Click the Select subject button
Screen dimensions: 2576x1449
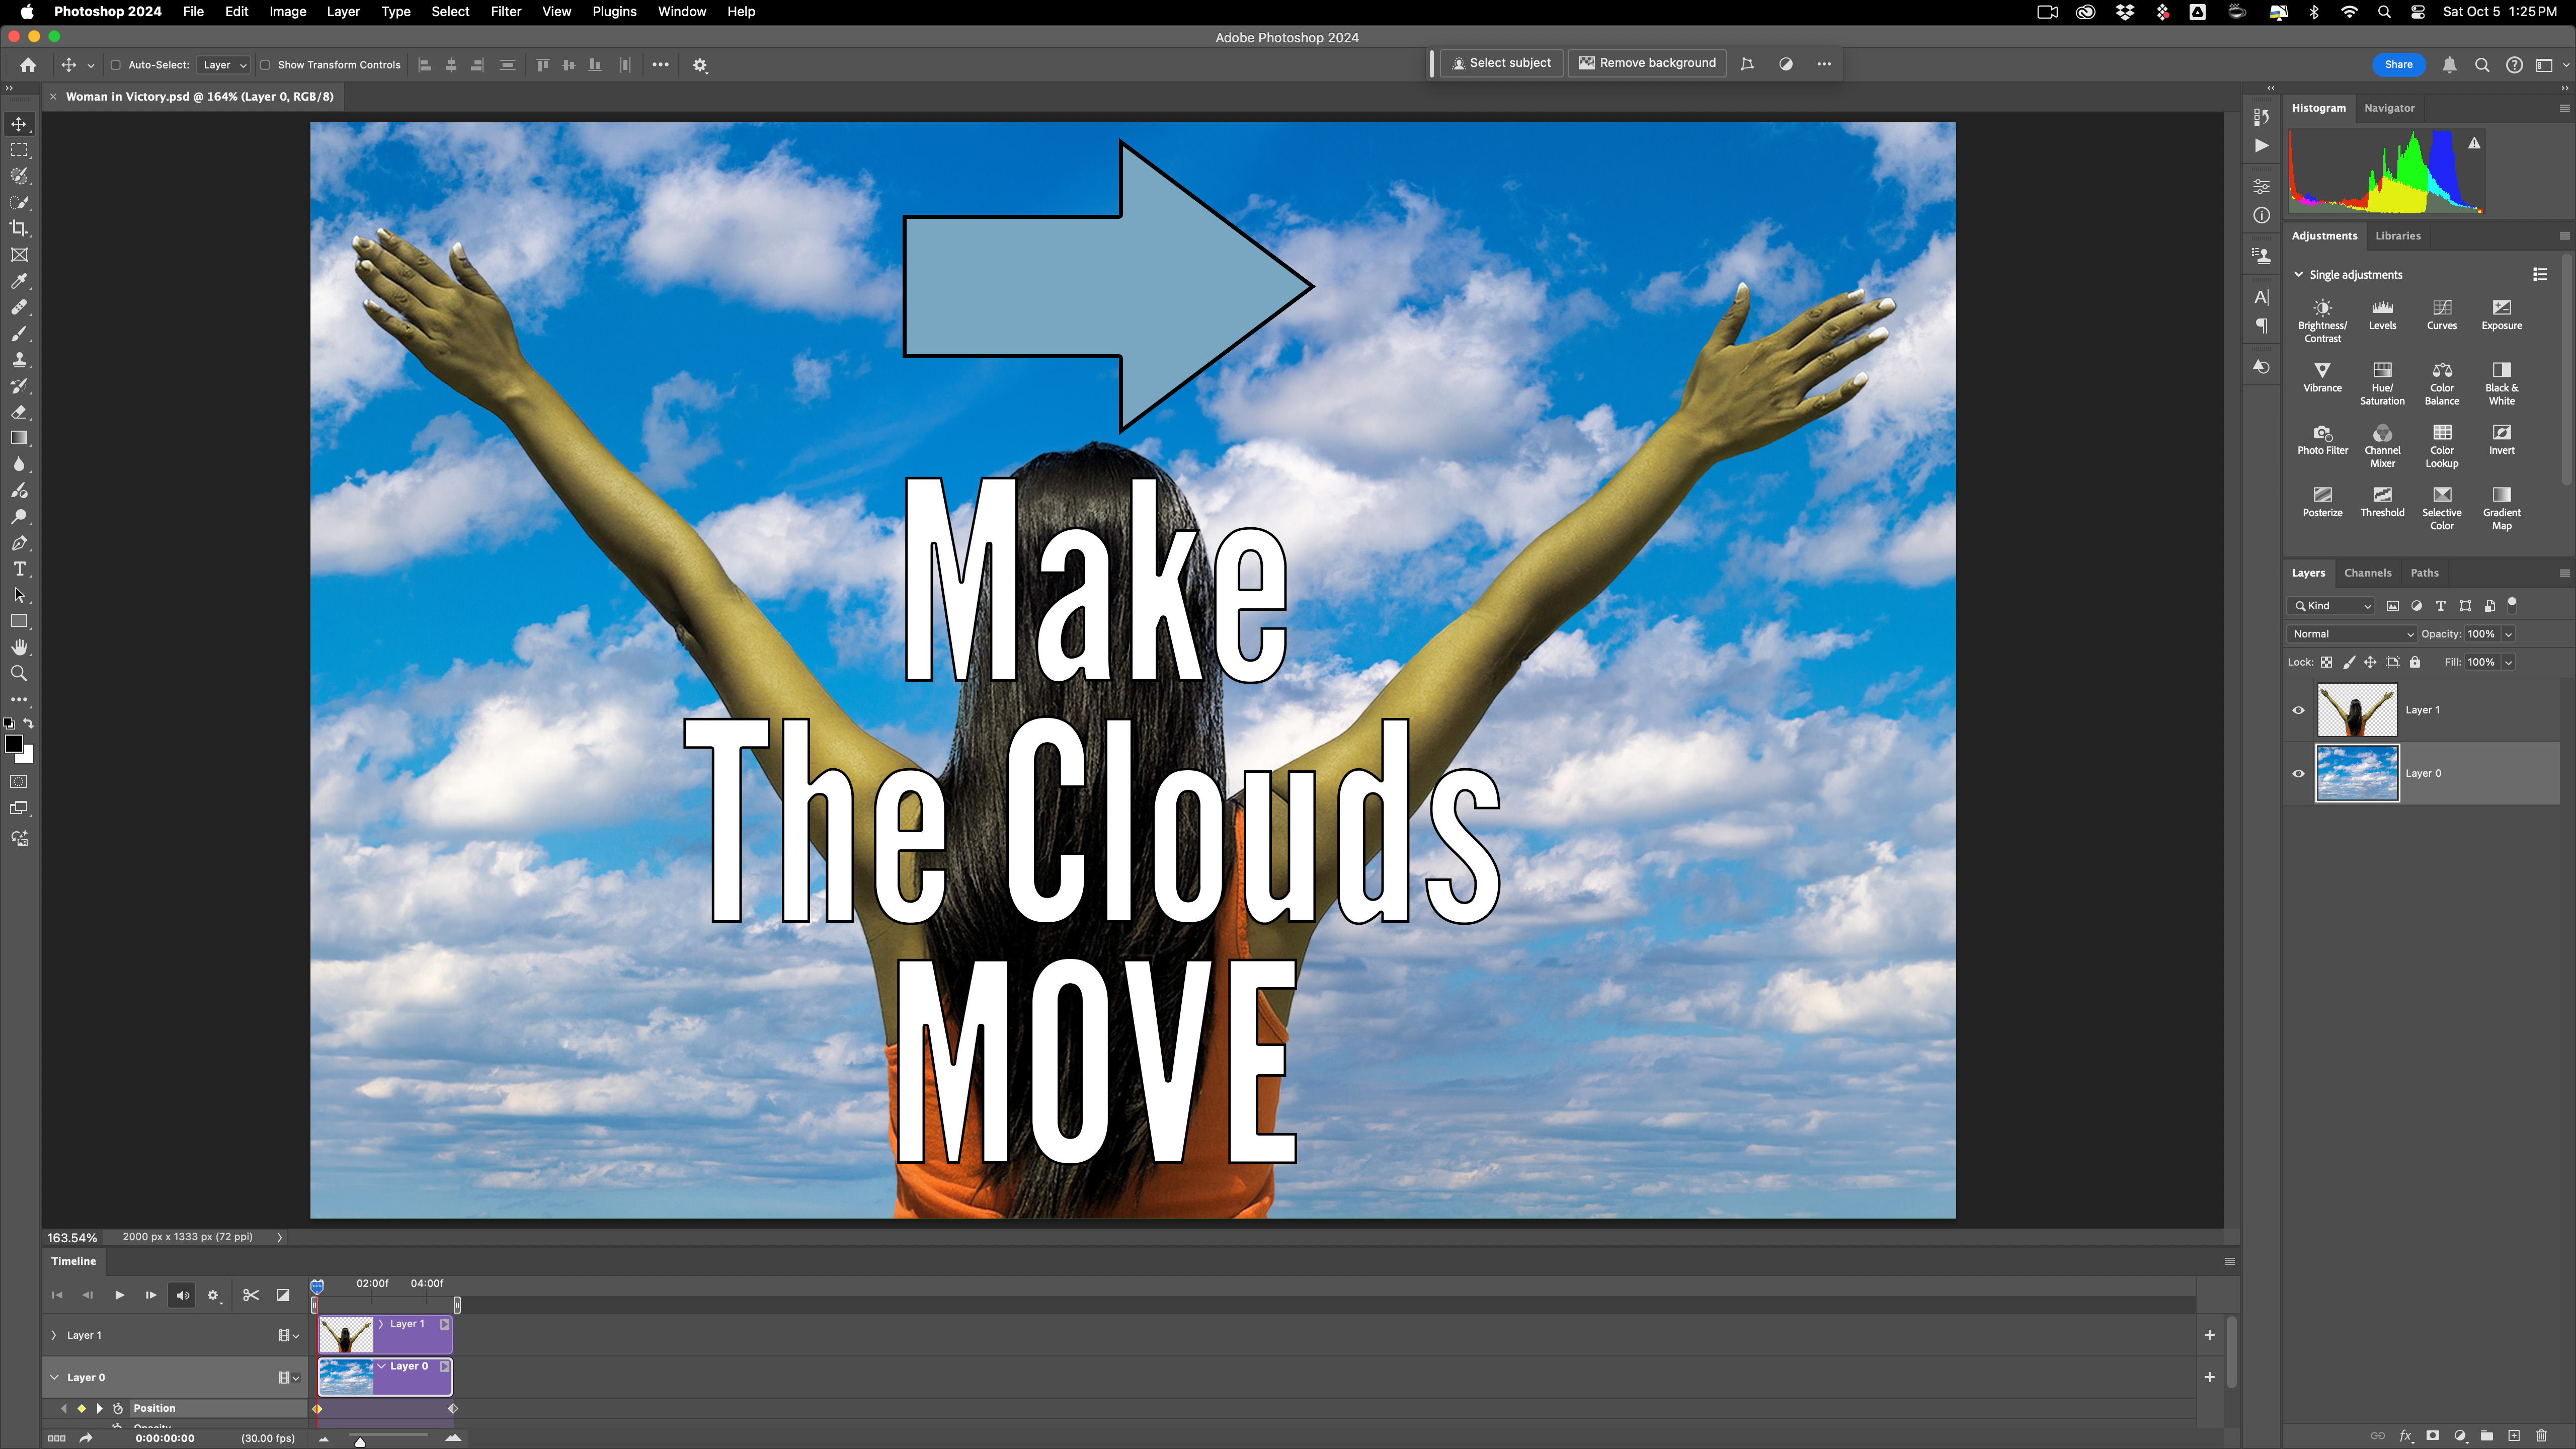coord(1501,62)
